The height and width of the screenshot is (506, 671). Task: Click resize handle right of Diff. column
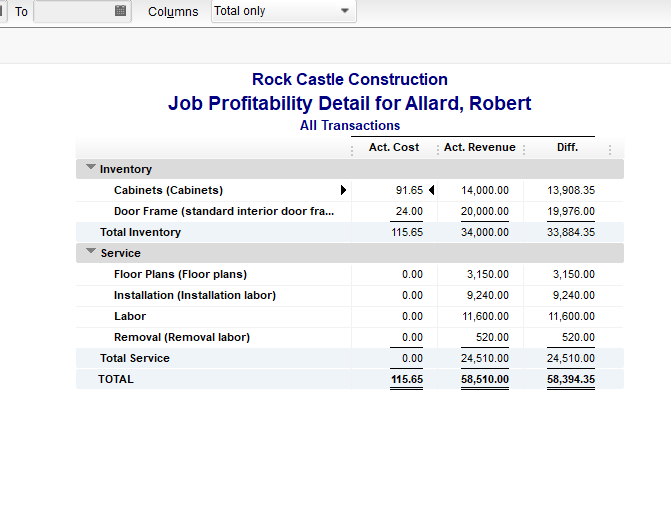[610, 149]
